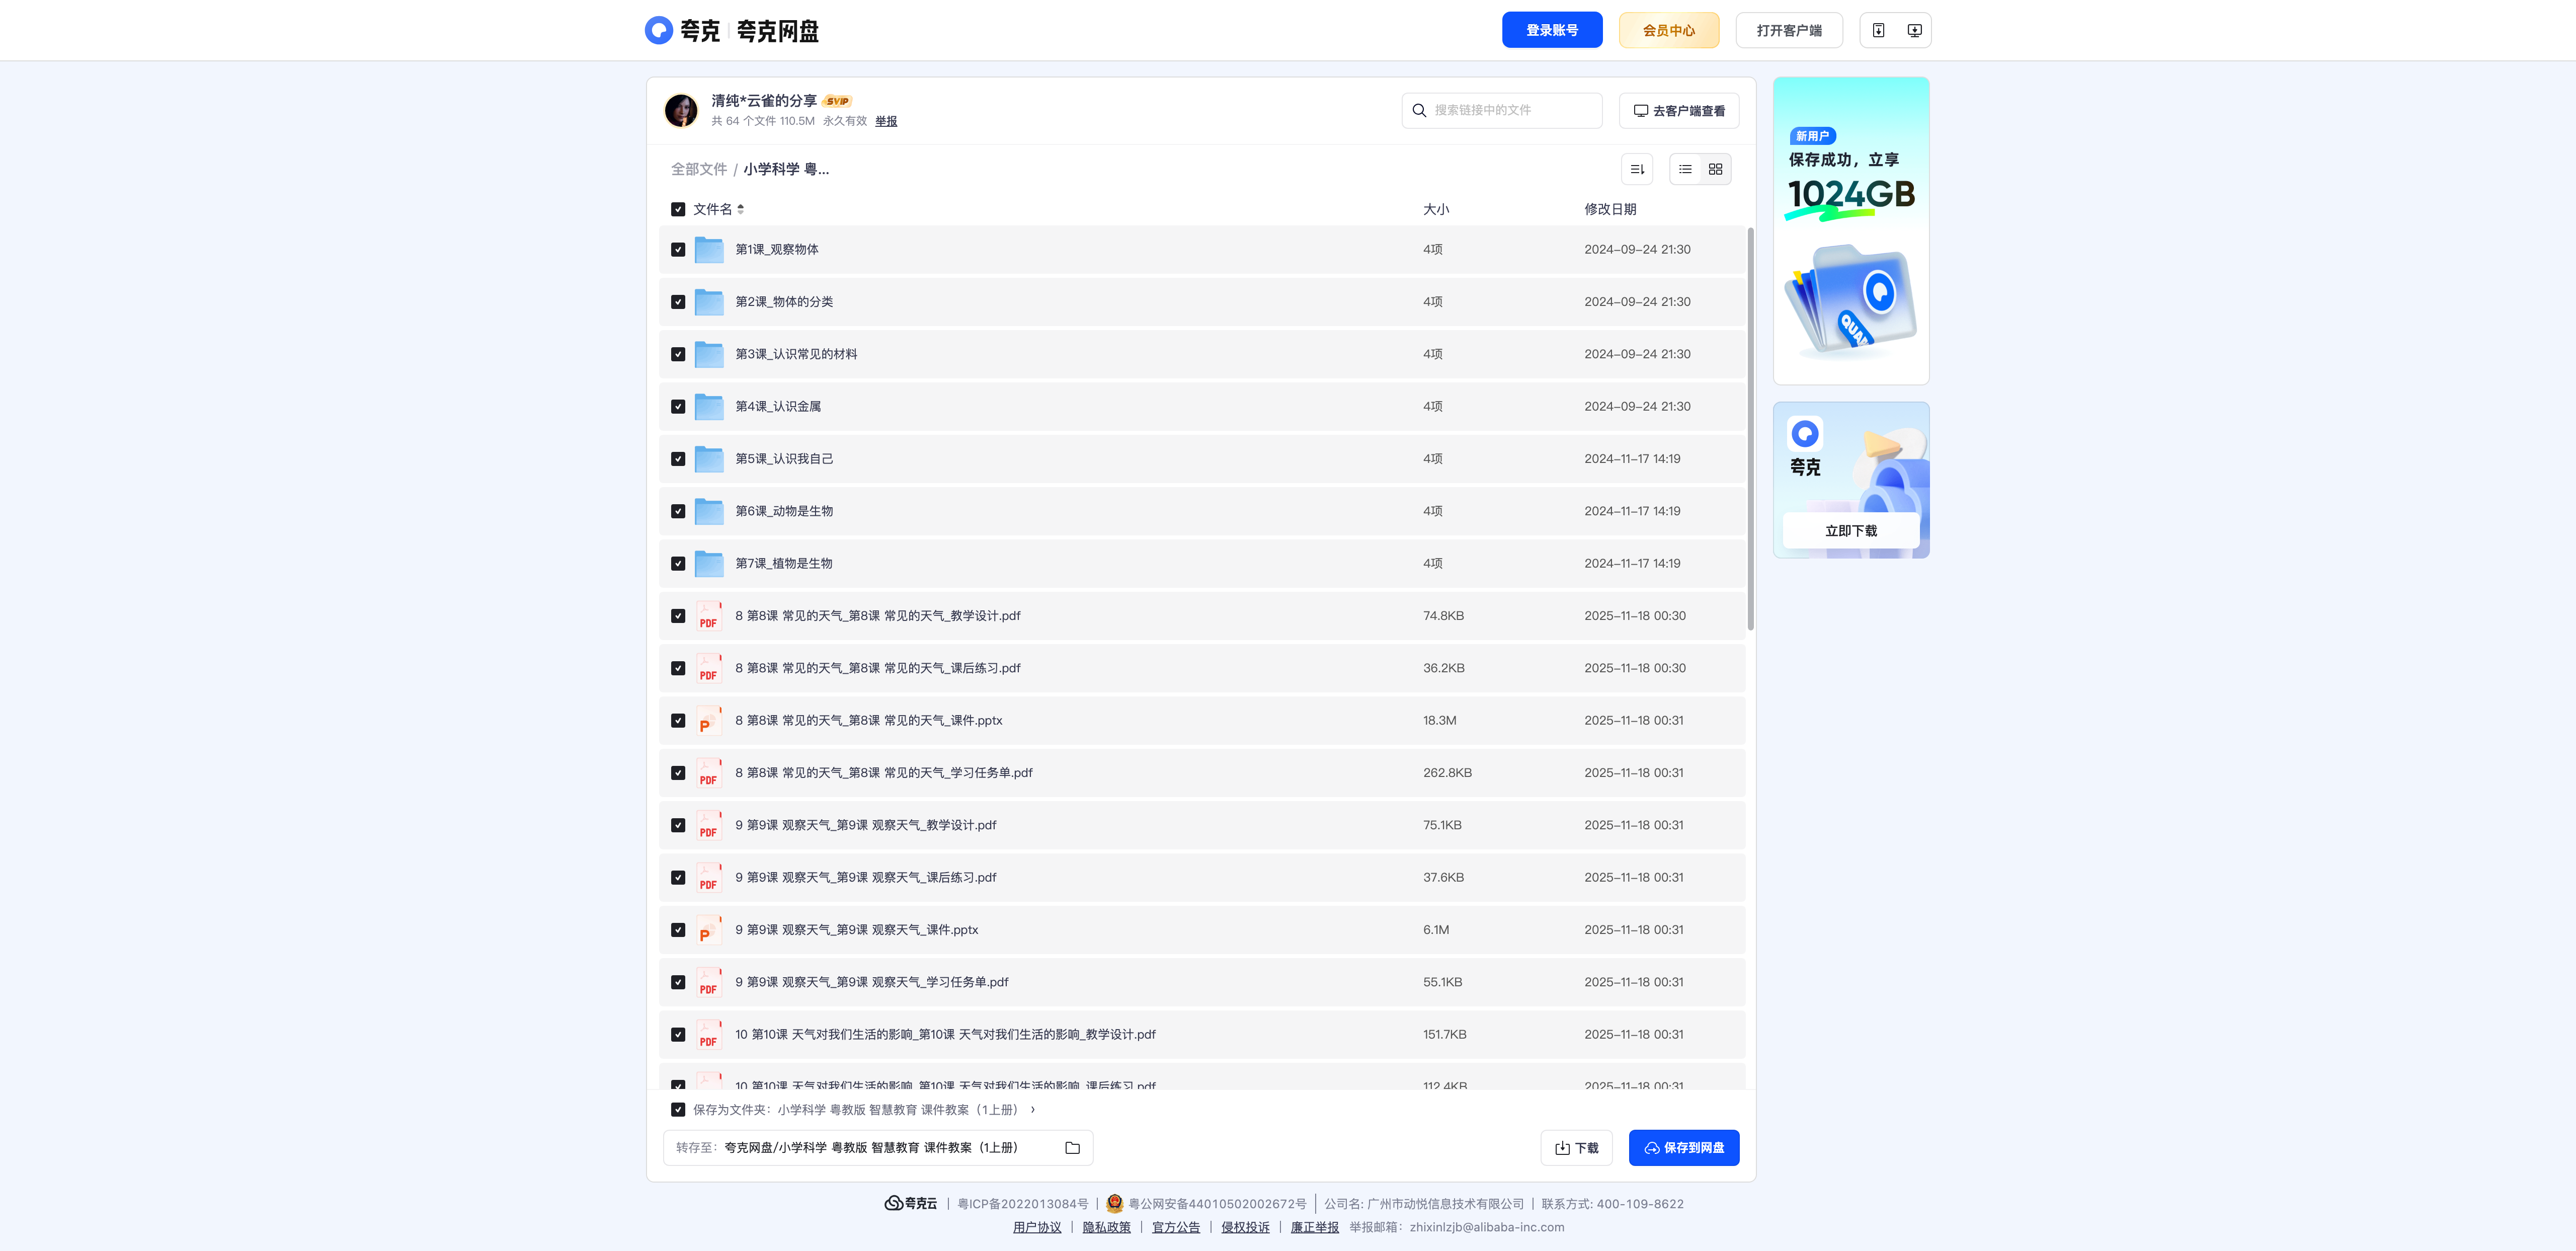Click 打开客户端 button
Image resolution: width=2576 pixels, height=1251 pixels.
coord(1789,30)
